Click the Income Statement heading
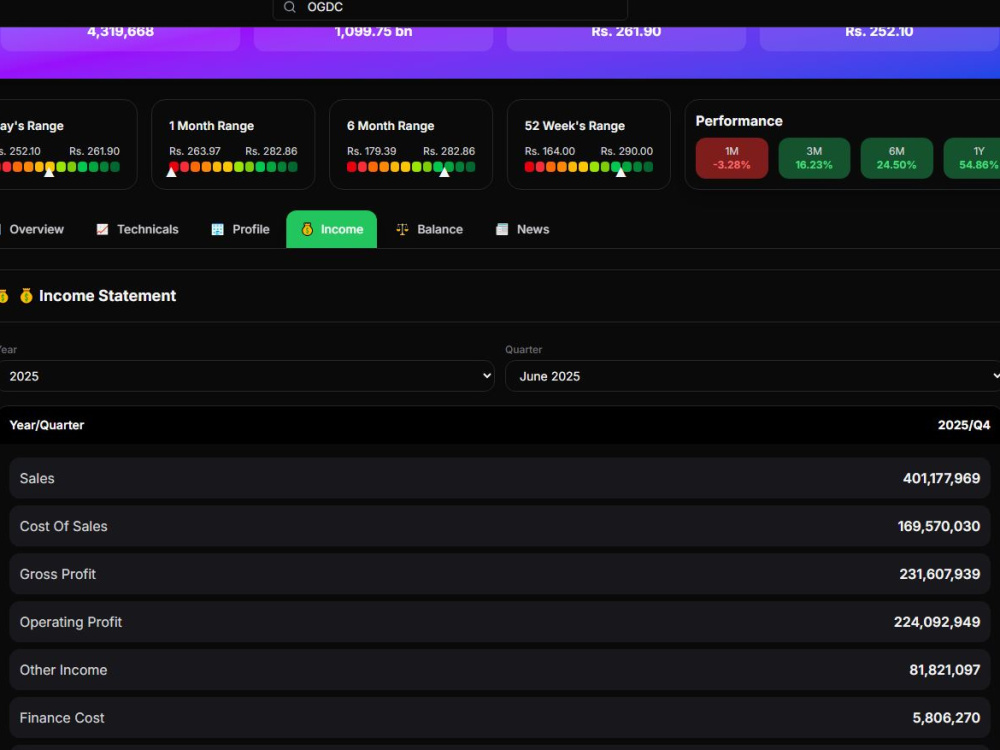 [108, 296]
